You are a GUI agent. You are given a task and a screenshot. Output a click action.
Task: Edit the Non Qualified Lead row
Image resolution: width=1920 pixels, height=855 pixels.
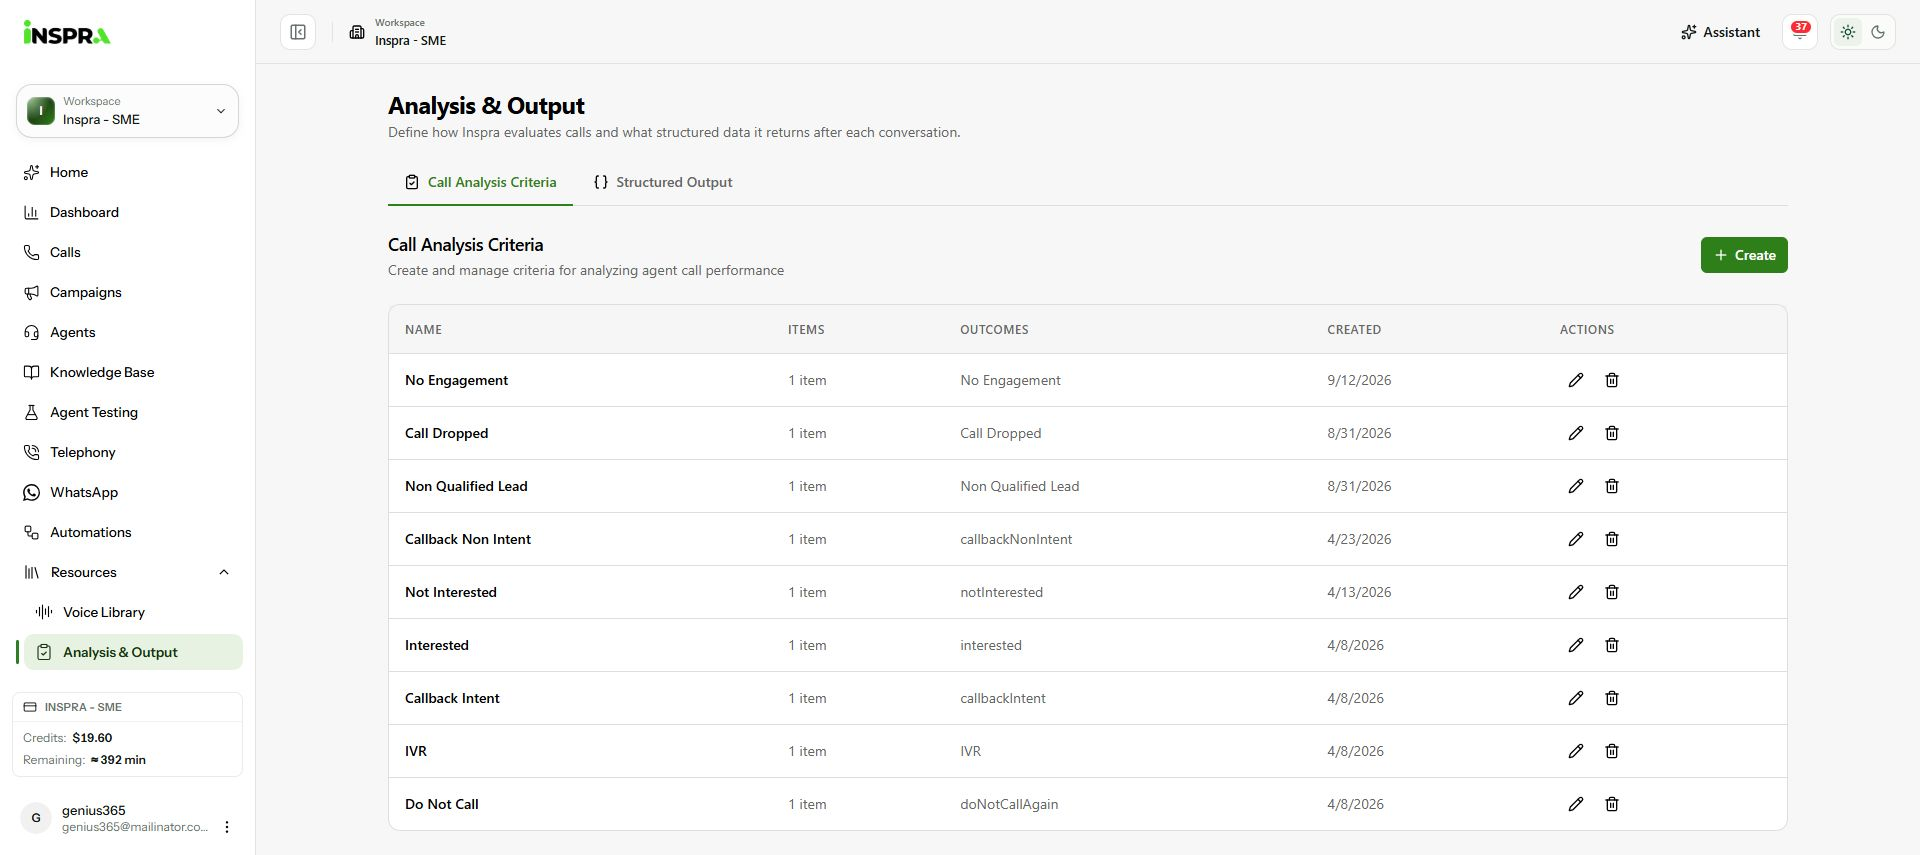pyautogui.click(x=1575, y=486)
